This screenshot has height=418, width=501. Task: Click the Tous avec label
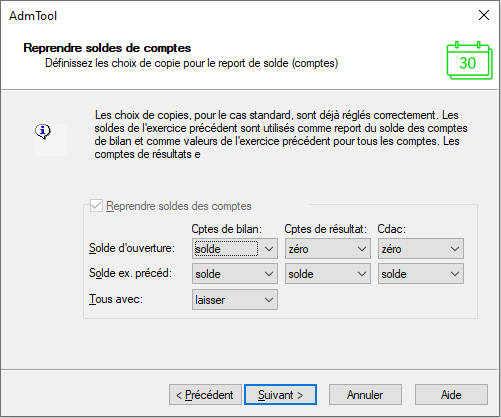click(116, 299)
